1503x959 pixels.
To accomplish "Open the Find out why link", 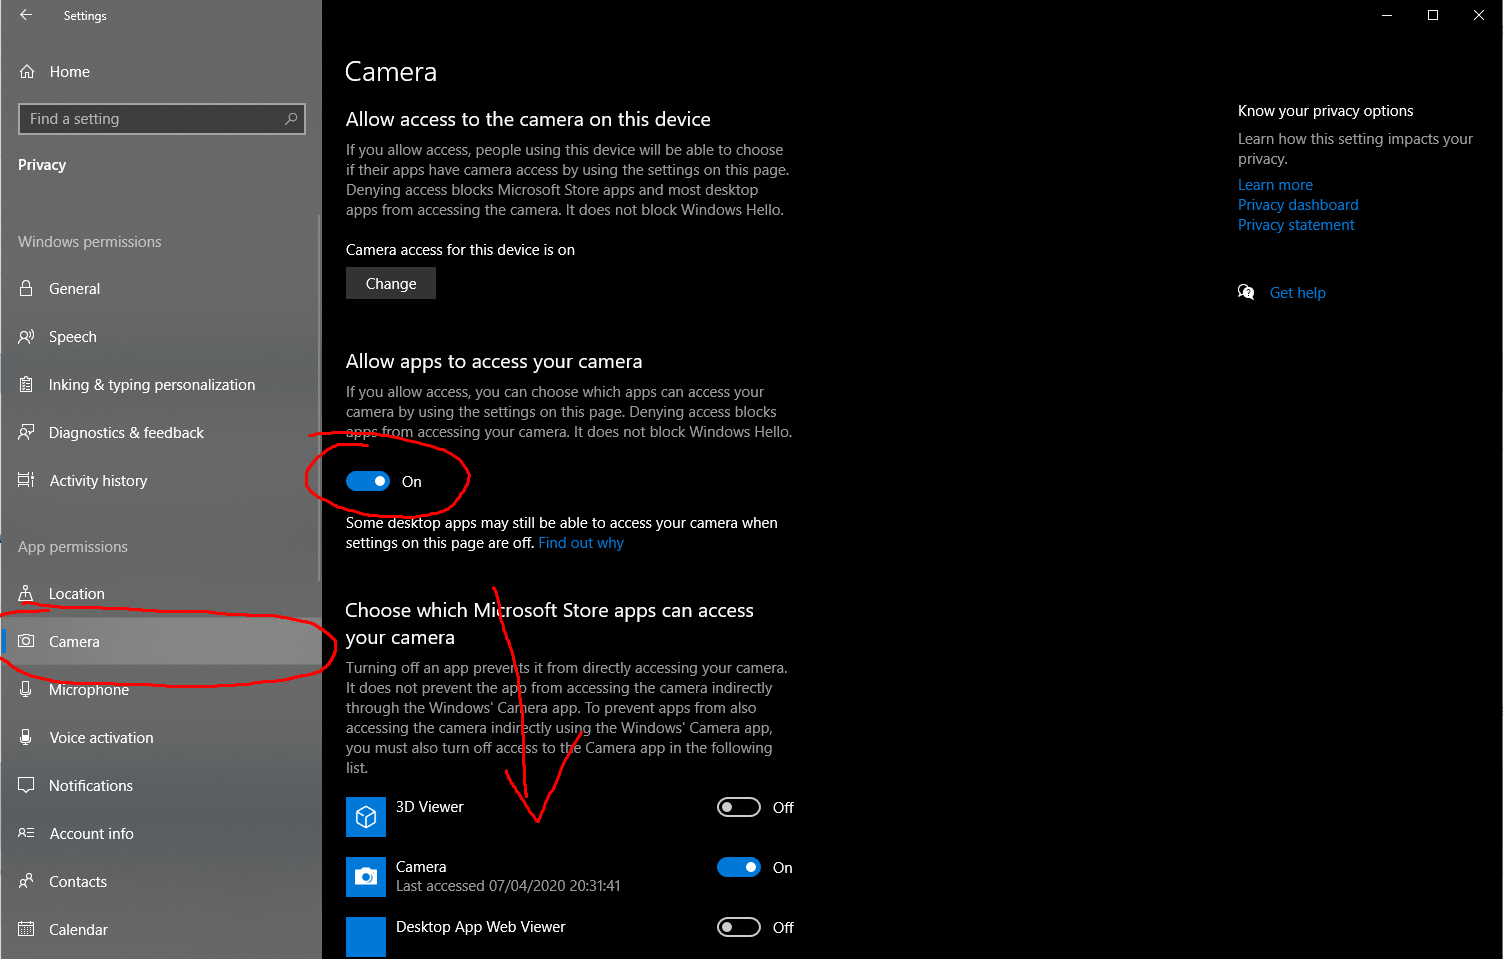I will pyautogui.click(x=581, y=543).
